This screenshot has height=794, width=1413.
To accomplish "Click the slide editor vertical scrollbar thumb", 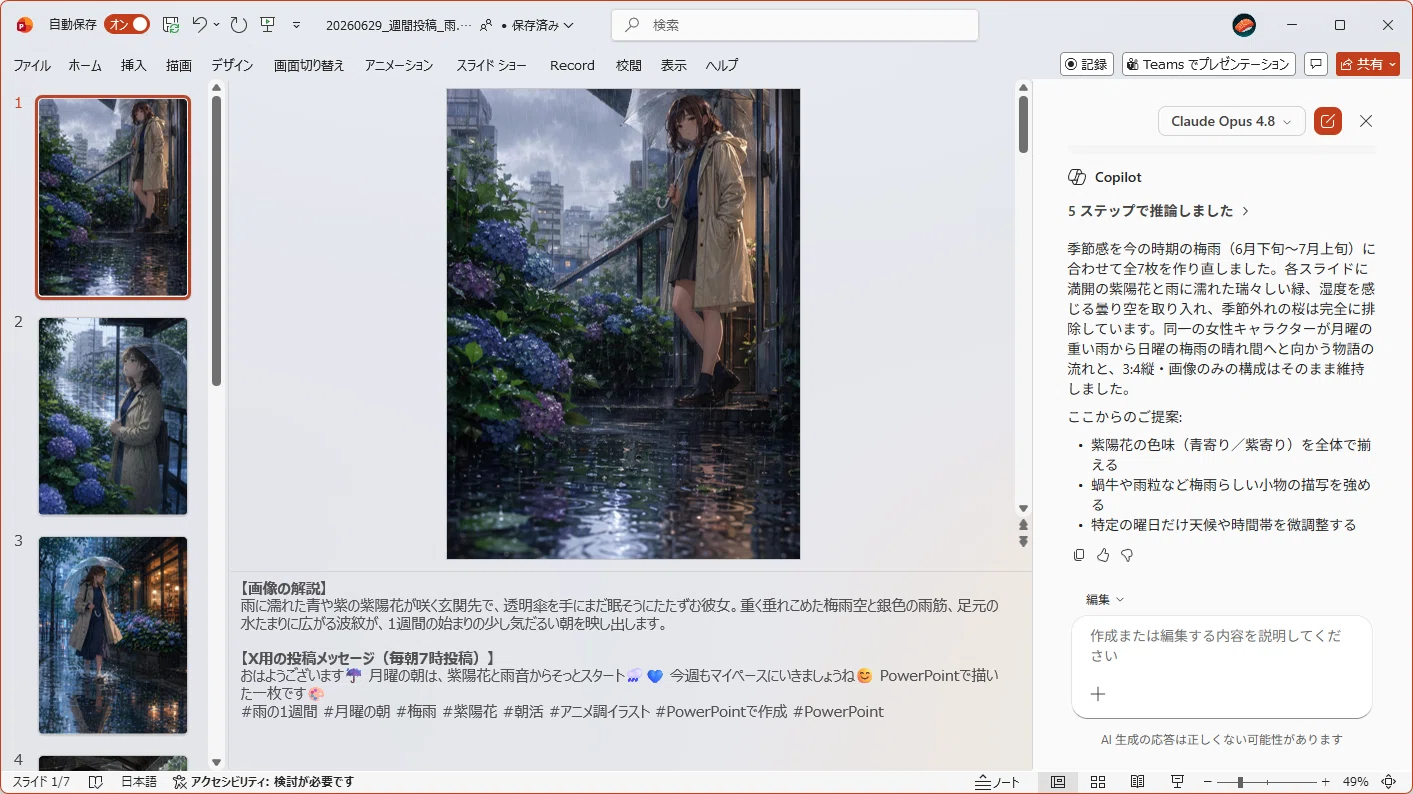I will pos(1023,124).
